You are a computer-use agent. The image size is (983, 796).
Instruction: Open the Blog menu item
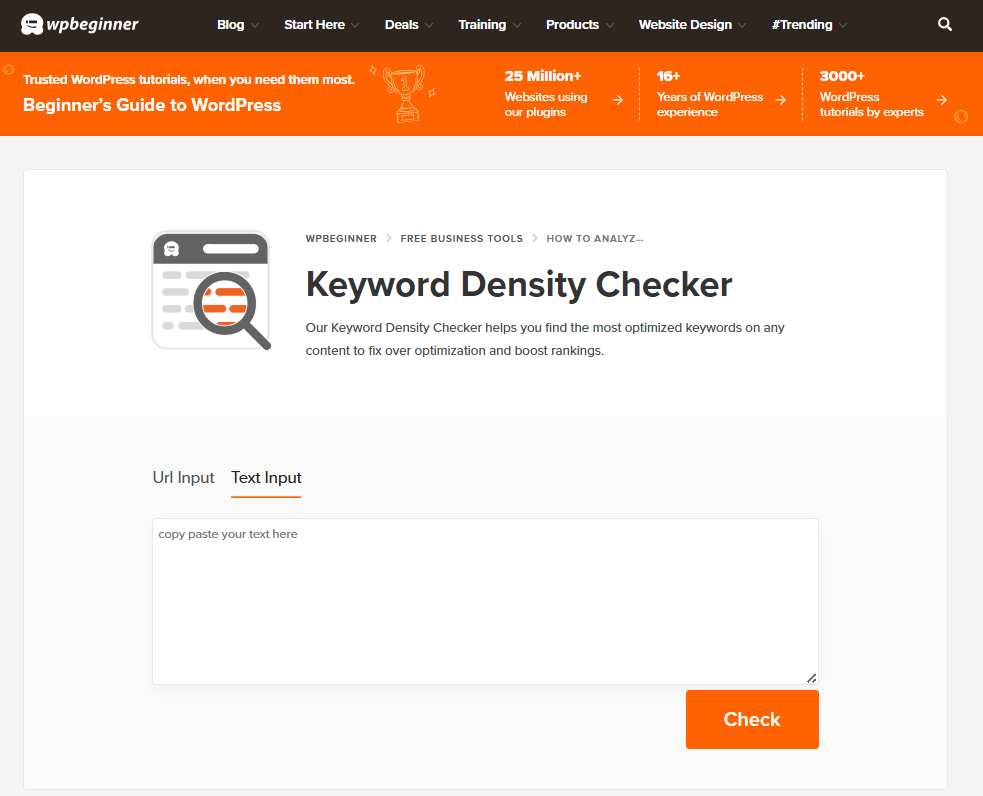coord(231,24)
